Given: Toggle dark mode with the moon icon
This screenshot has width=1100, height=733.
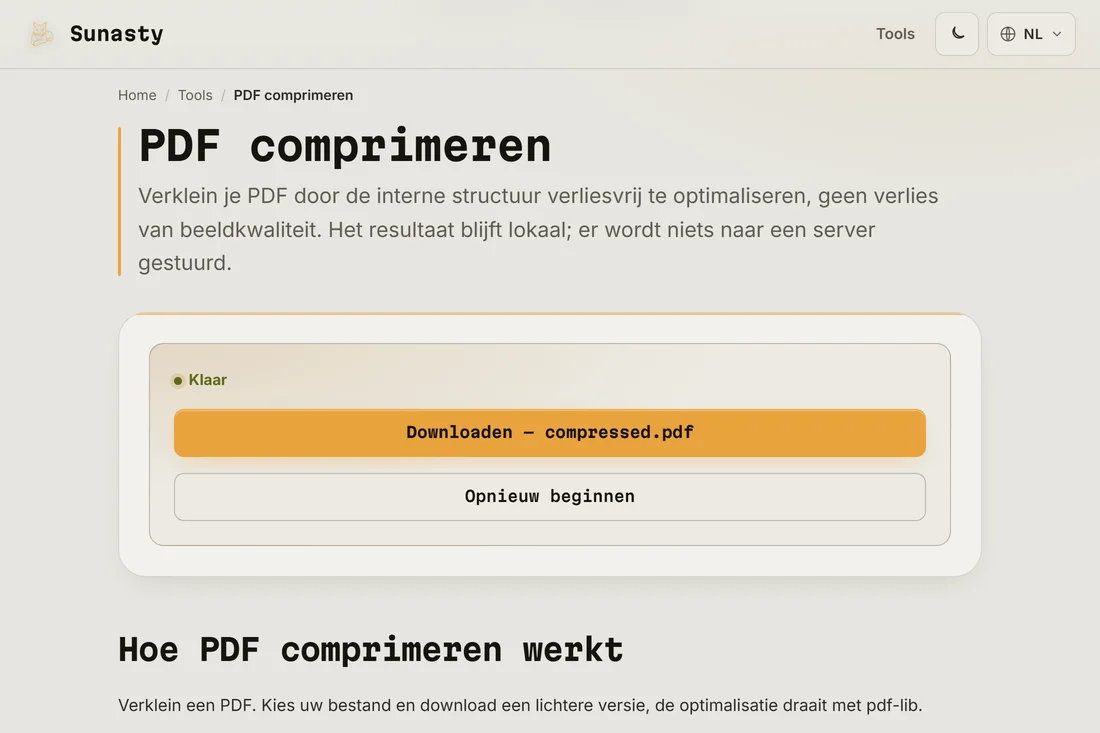Looking at the screenshot, I should click(957, 34).
